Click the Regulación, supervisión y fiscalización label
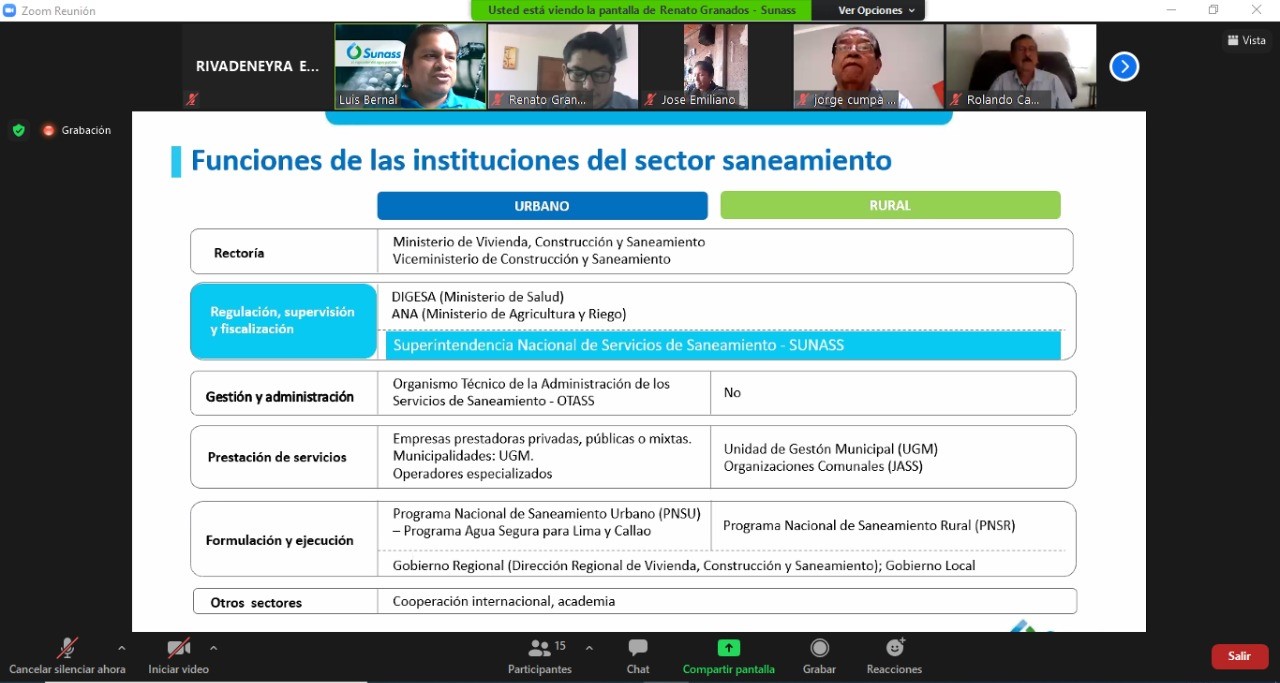Viewport: 1280px width, 683px height. pyautogui.click(x=283, y=320)
